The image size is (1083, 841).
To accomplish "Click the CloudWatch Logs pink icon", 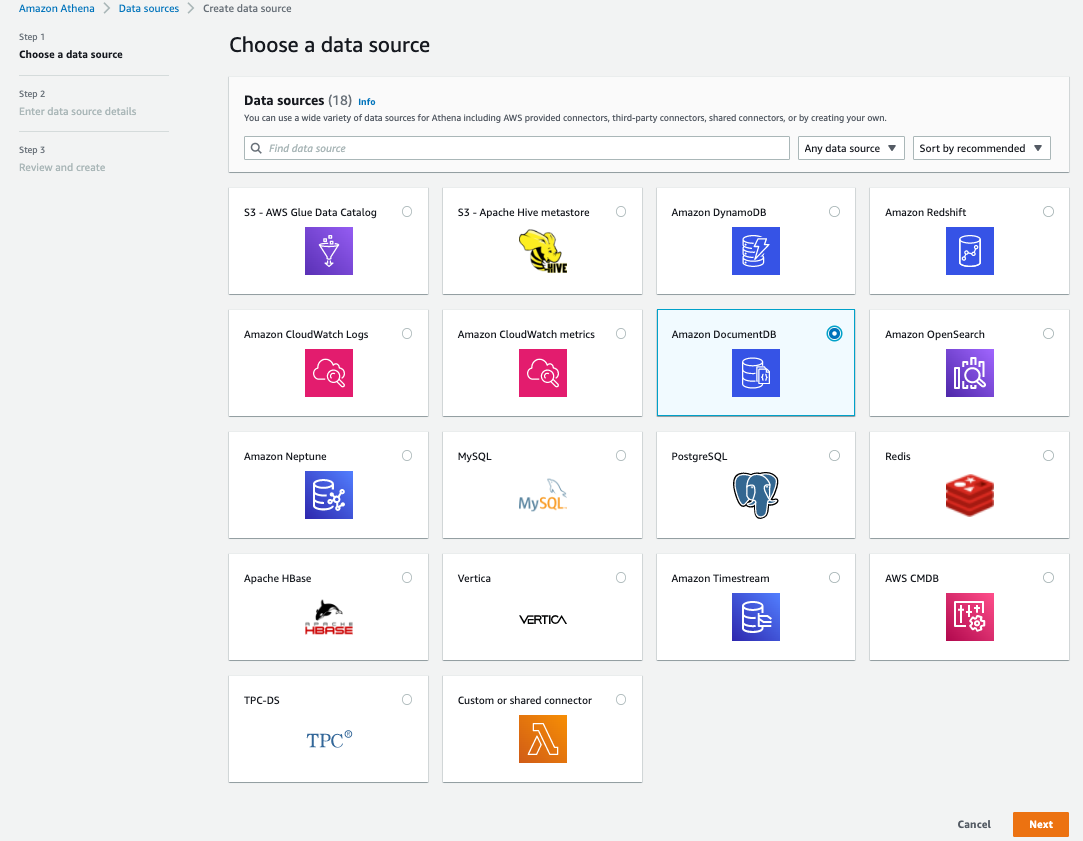I will tap(329, 373).
